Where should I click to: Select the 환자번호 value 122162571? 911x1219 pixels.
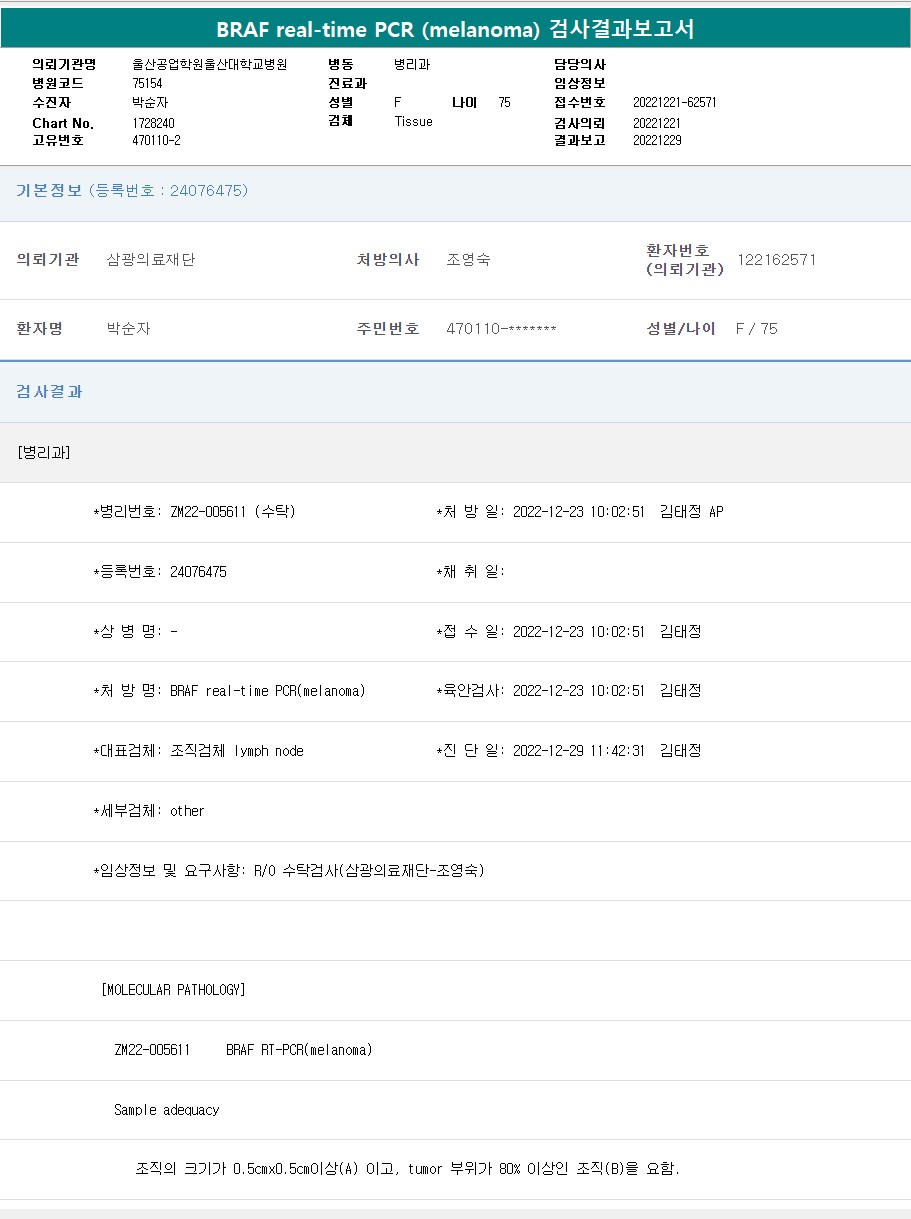tap(776, 260)
